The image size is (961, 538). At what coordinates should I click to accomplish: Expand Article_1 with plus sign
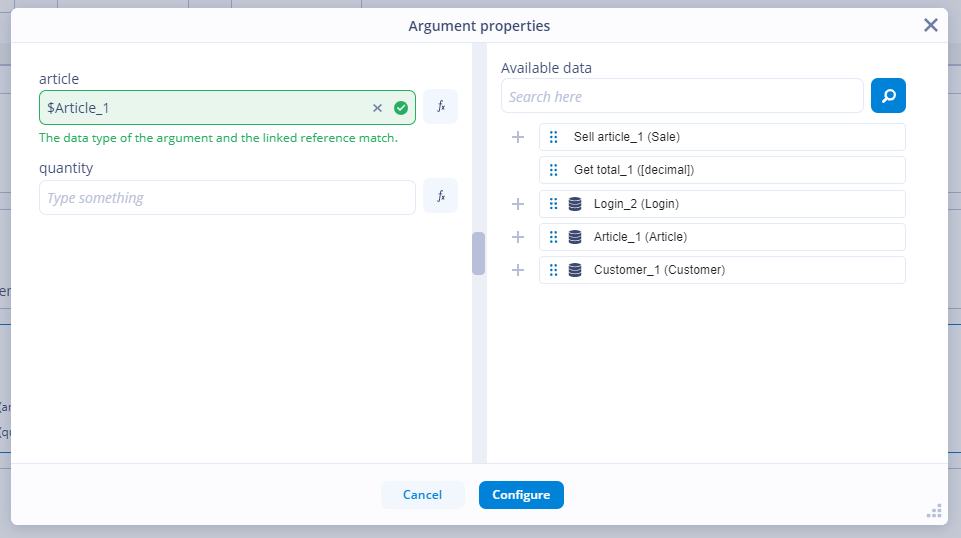click(518, 237)
